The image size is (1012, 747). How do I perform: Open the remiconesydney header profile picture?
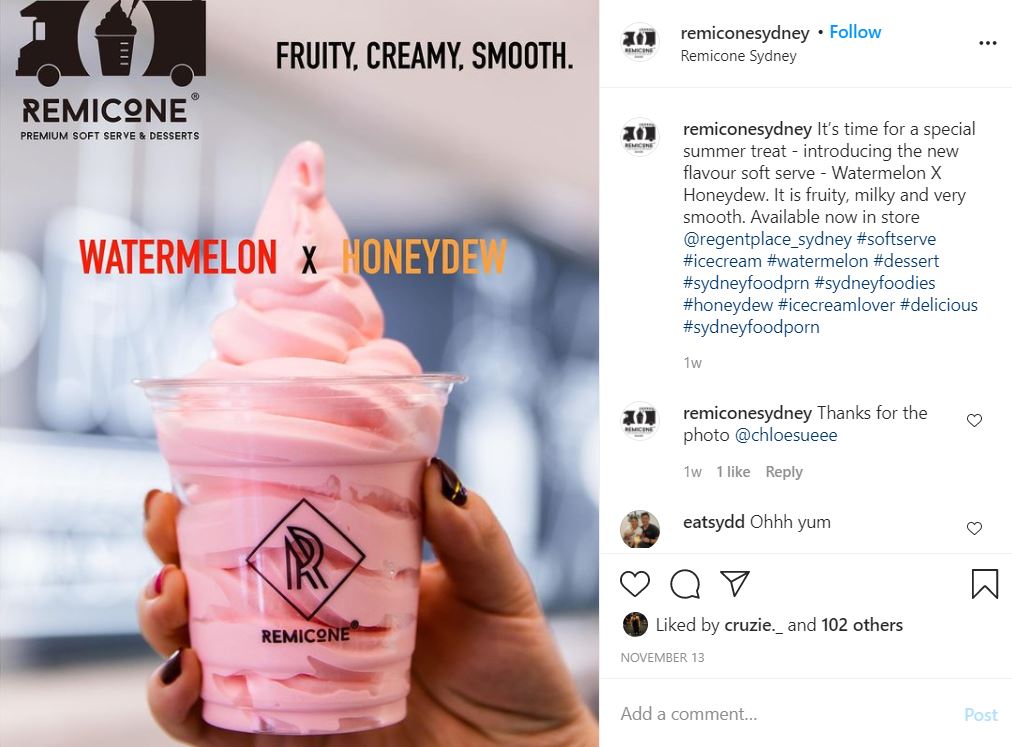(639, 42)
